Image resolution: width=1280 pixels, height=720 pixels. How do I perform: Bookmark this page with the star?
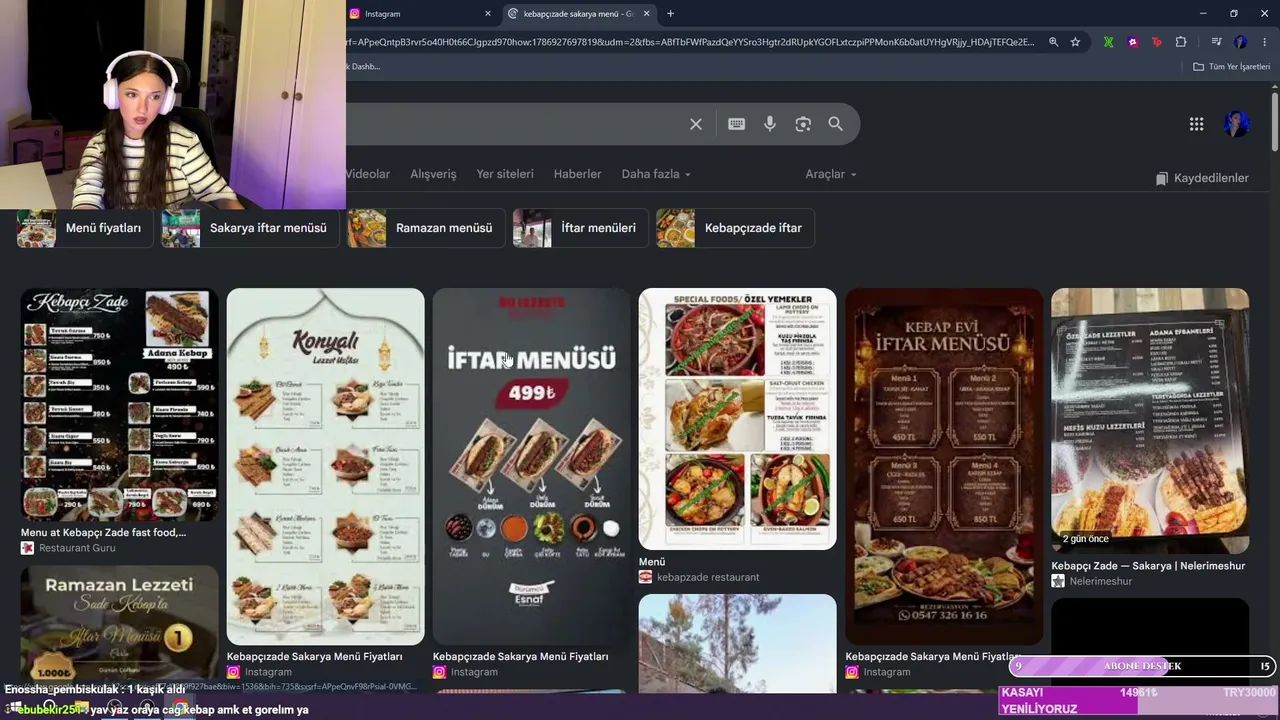pyautogui.click(x=1075, y=42)
